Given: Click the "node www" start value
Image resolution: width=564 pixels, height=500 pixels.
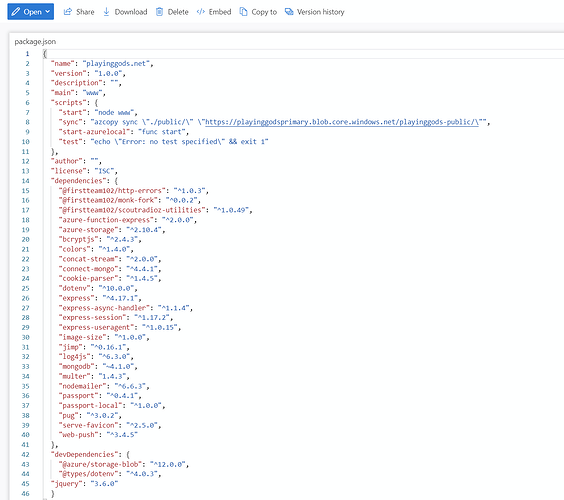Looking at the screenshot, I should tap(114, 112).
